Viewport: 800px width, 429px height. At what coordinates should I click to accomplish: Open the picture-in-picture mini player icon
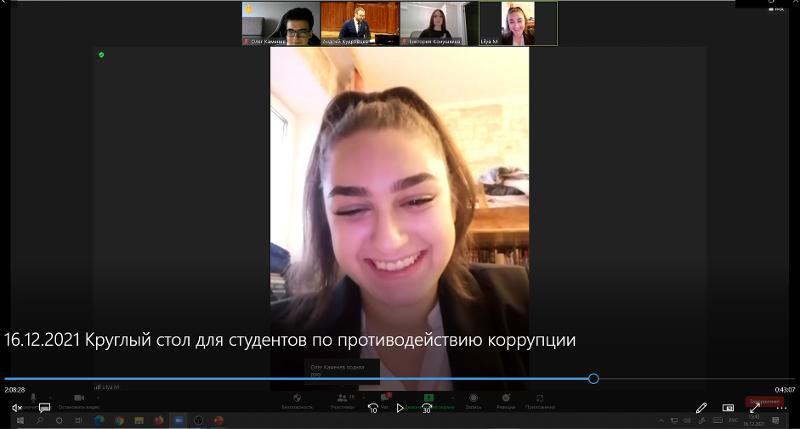pyautogui.click(x=728, y=408)
